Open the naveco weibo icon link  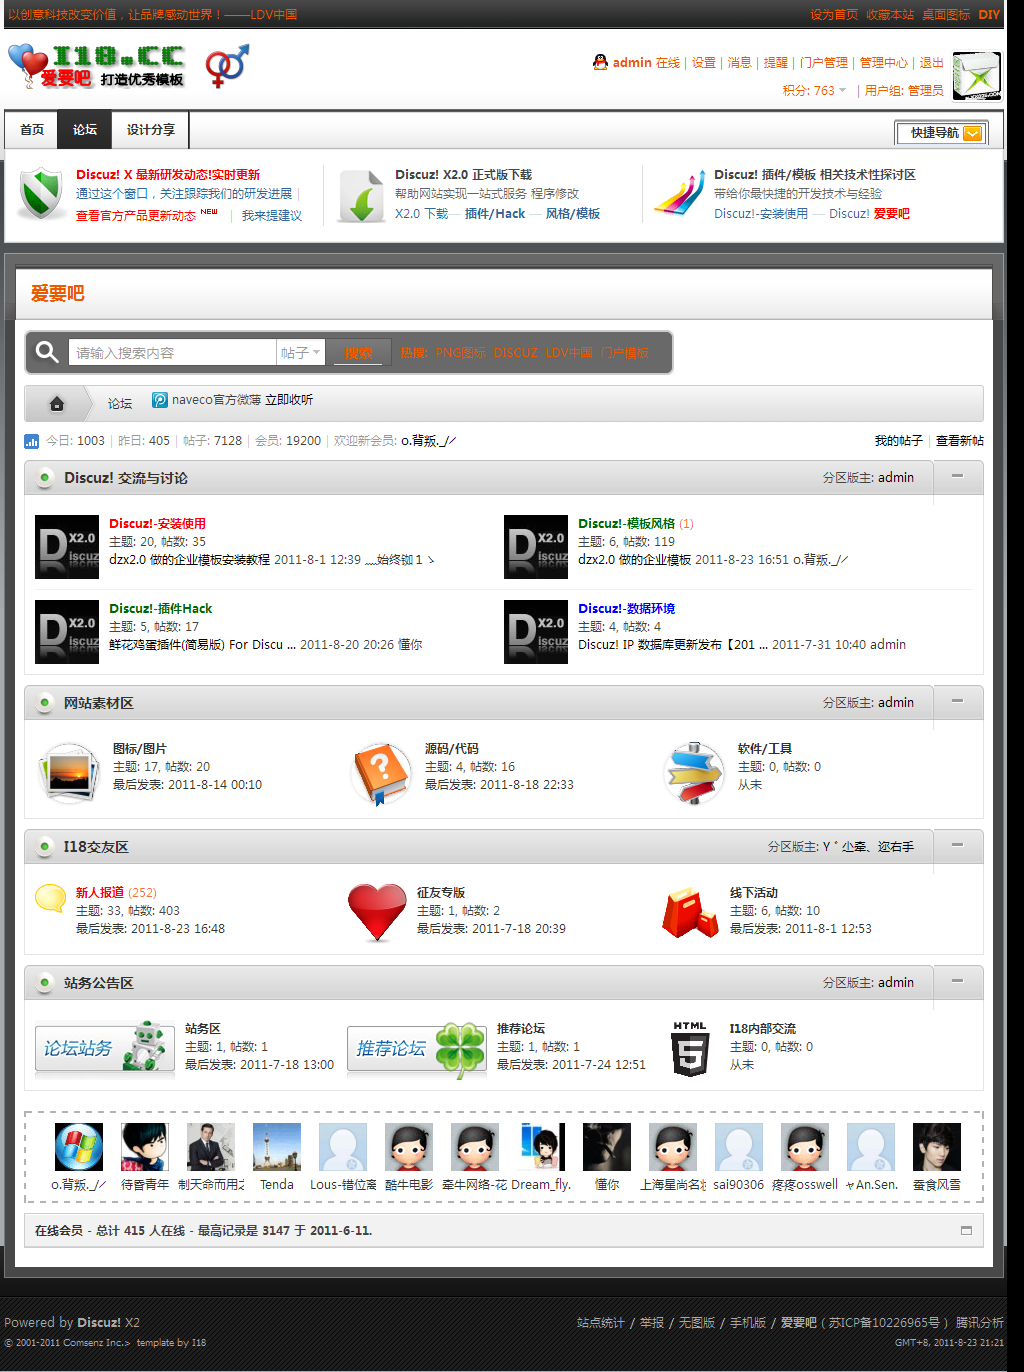point(159,400)
